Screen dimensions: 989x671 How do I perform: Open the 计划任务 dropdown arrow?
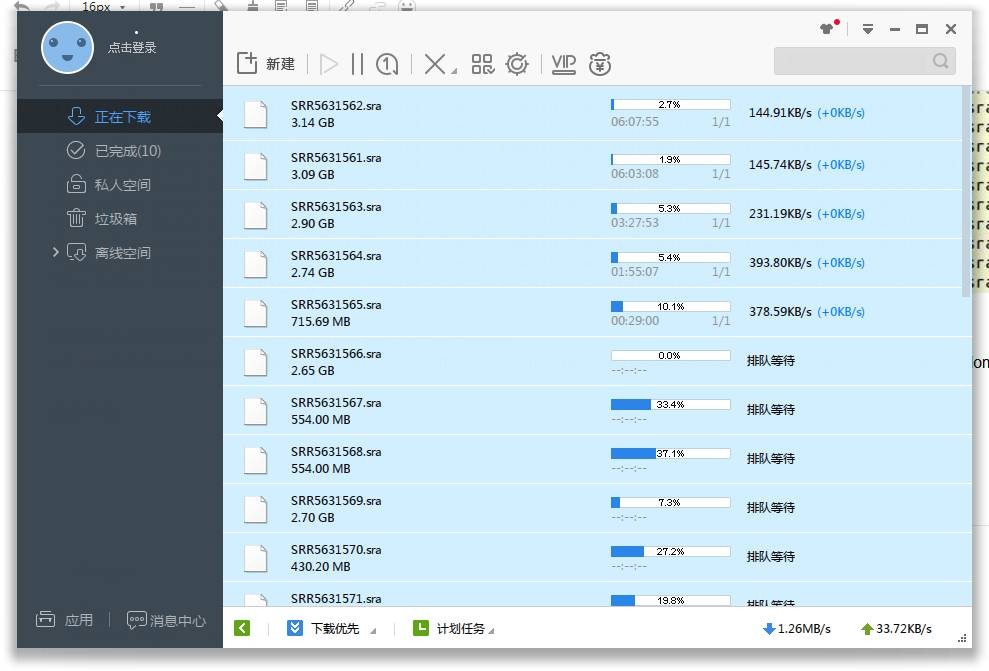tap(491, 631)
